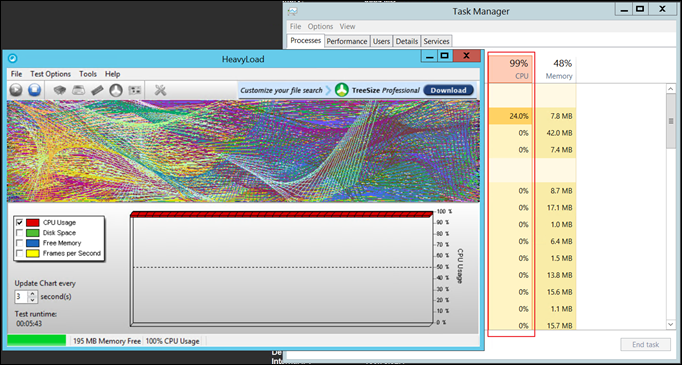Open the HeavyLoad Tools menu

point(88,74)
